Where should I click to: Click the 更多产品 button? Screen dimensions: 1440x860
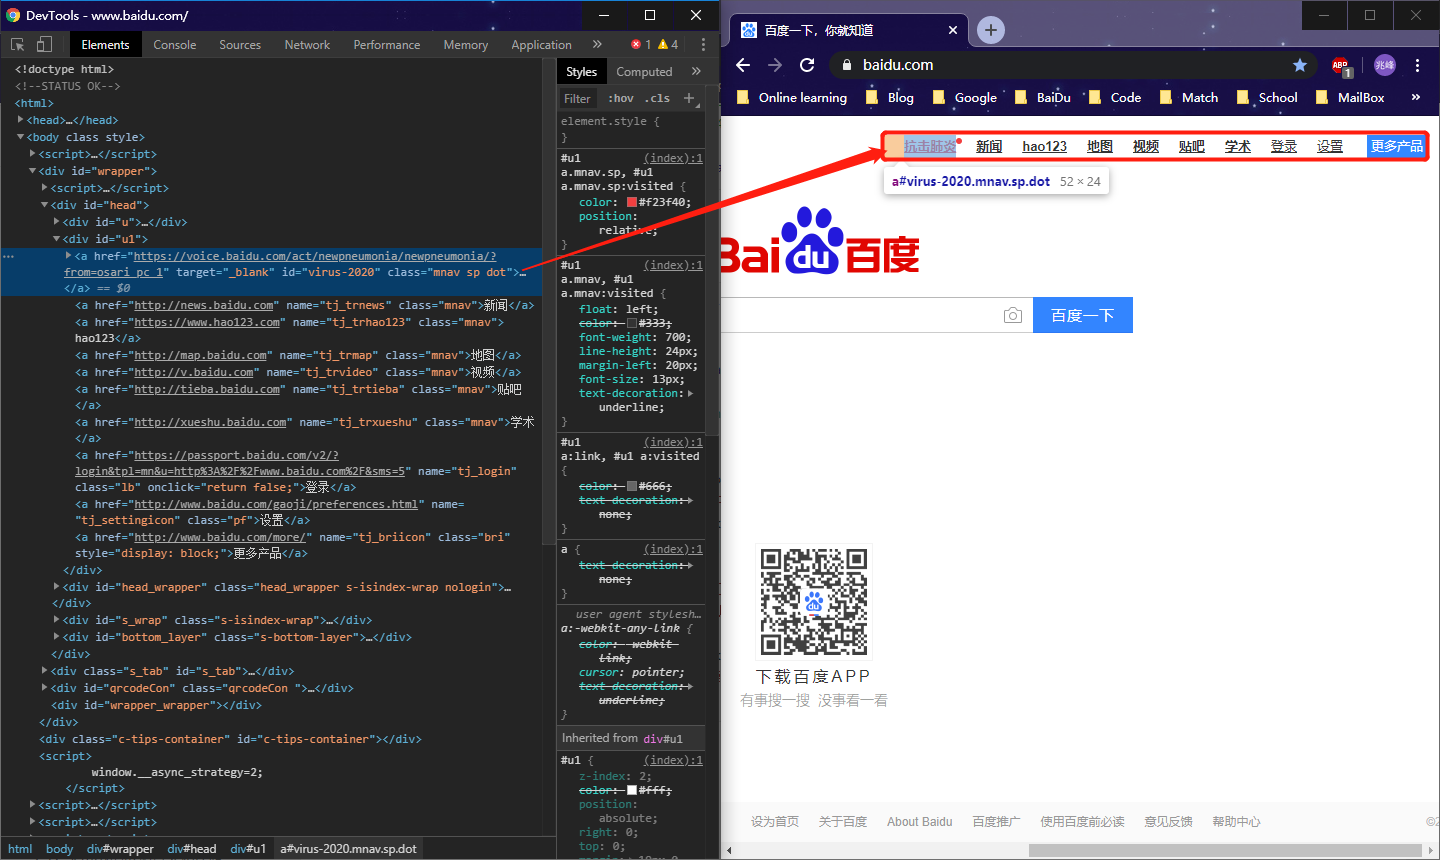[x=1396, y=146]
